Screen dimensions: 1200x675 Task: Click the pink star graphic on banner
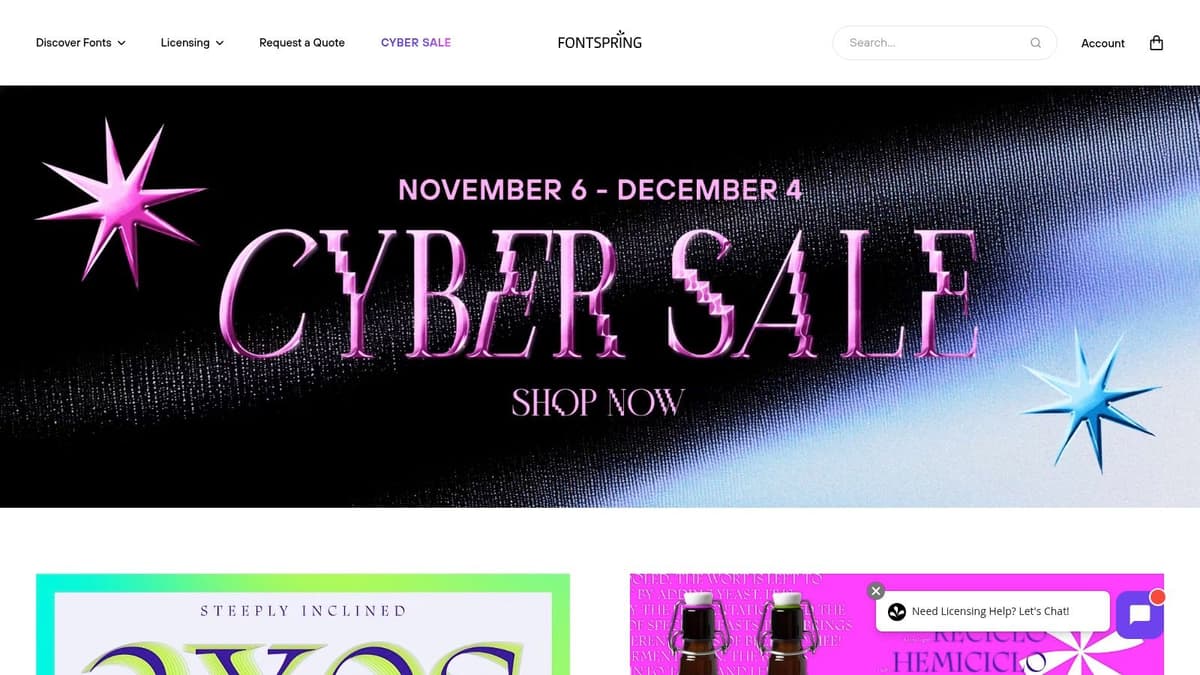pos(120,196)
